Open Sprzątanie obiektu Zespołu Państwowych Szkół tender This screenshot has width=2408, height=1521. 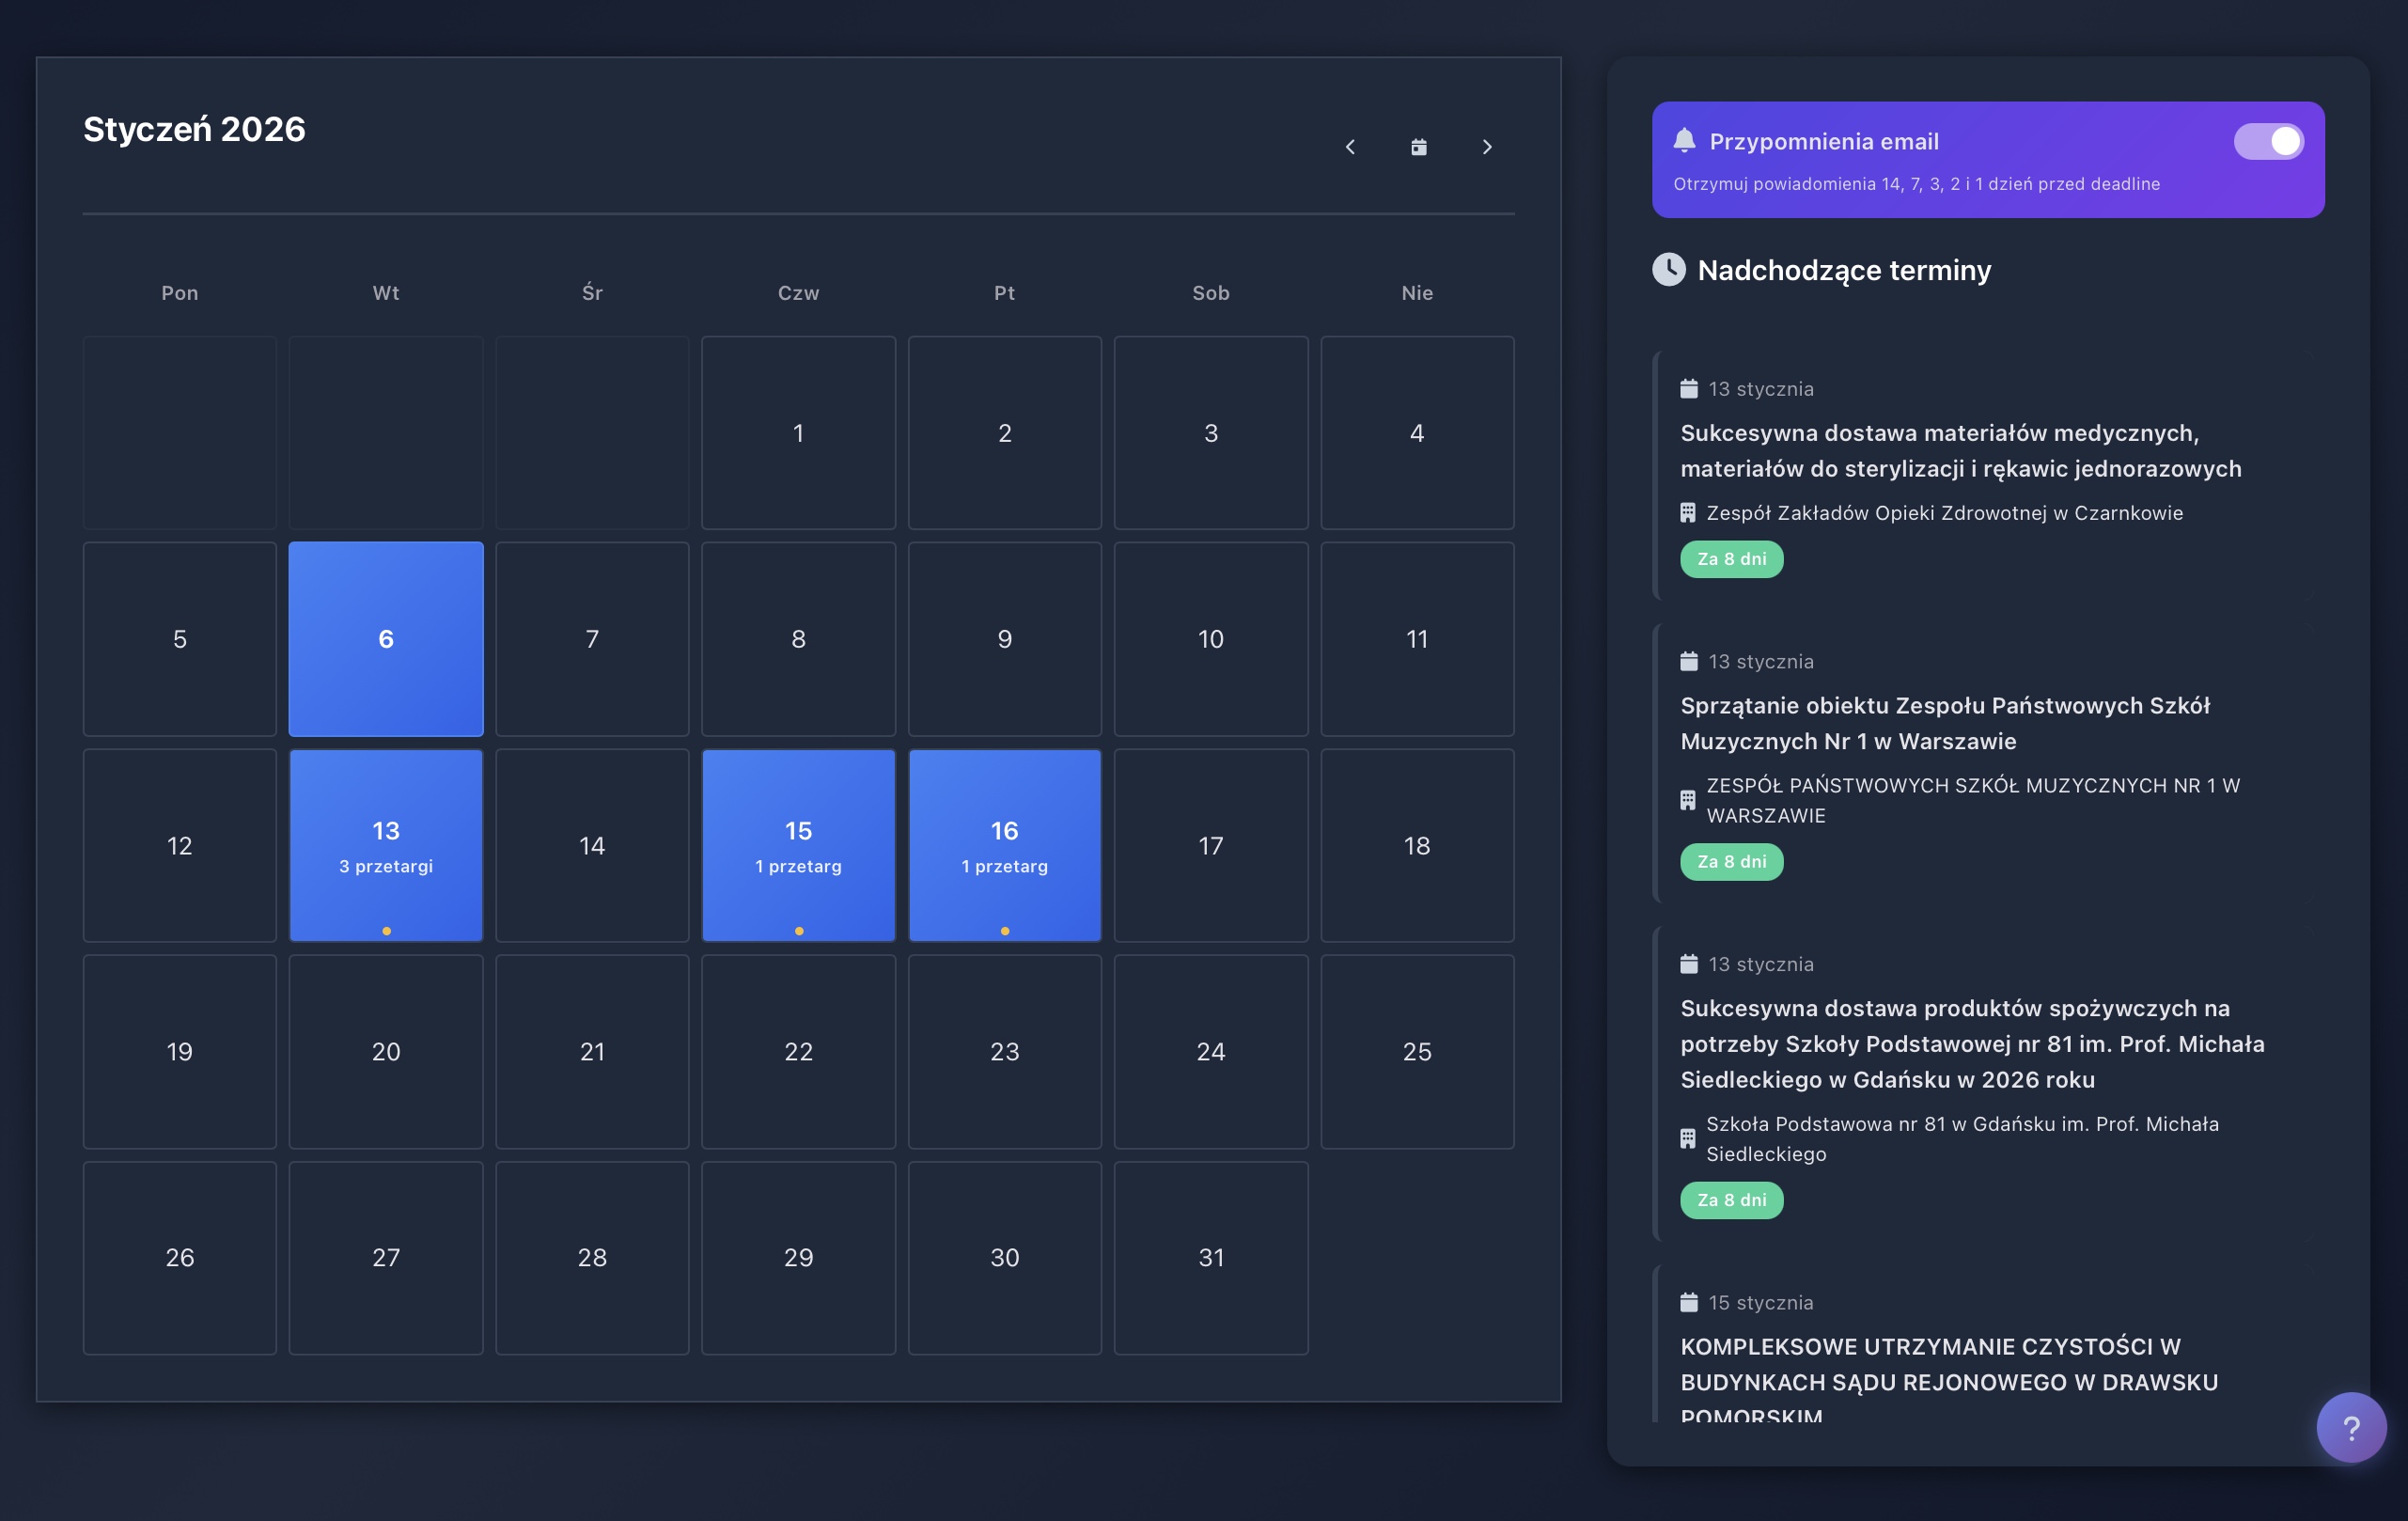pos(1945,723)
